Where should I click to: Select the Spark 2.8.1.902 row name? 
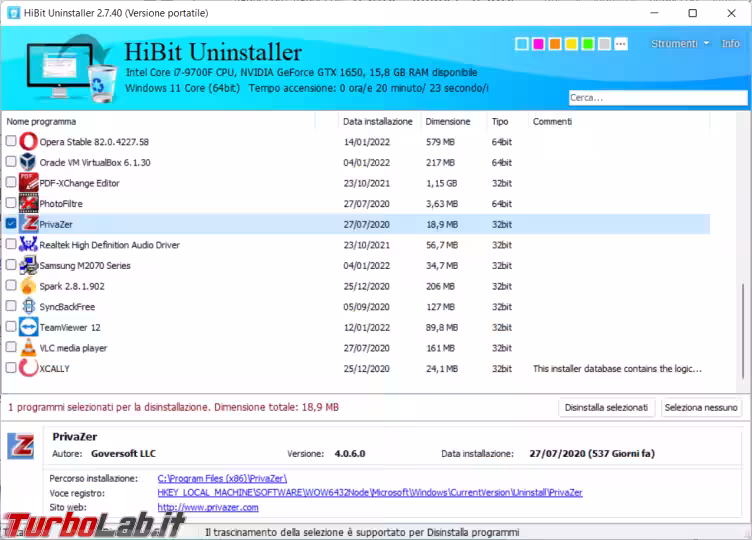(71, 286)
